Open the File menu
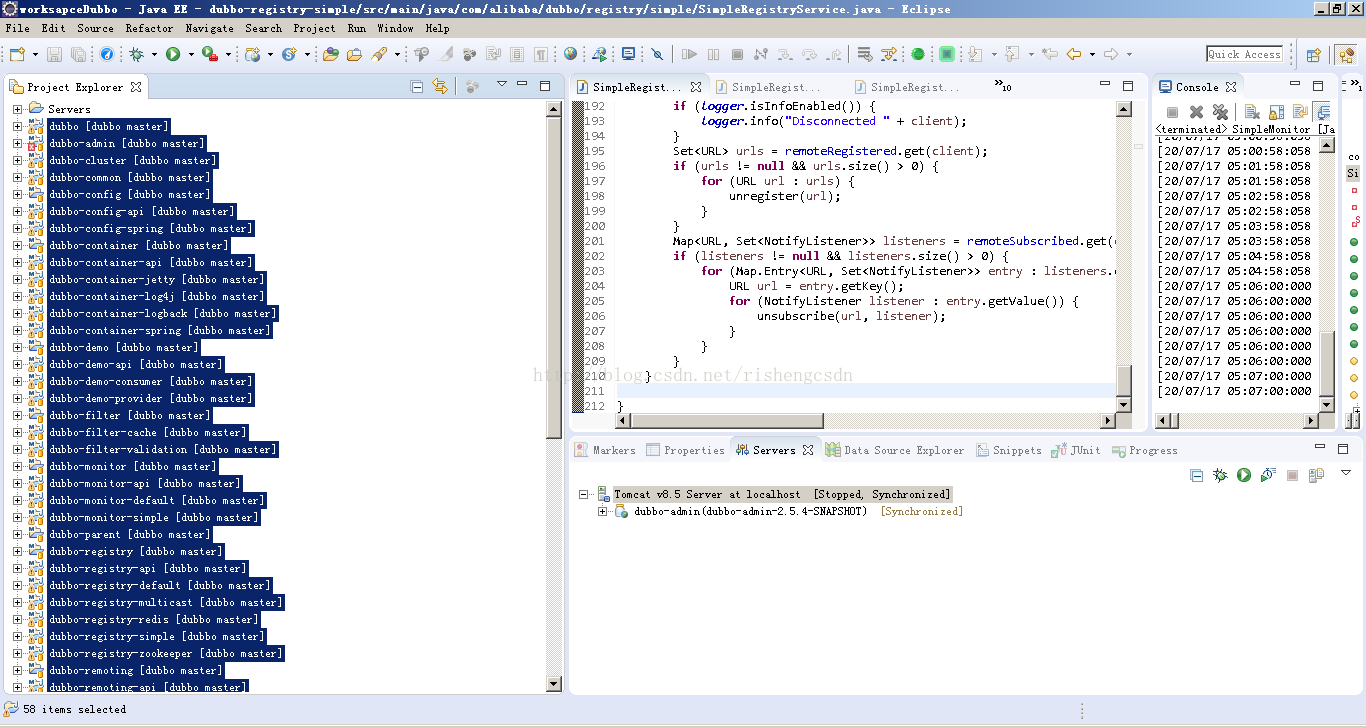The height and width of the screenshot is (728, 1366). tap(17, 28)
